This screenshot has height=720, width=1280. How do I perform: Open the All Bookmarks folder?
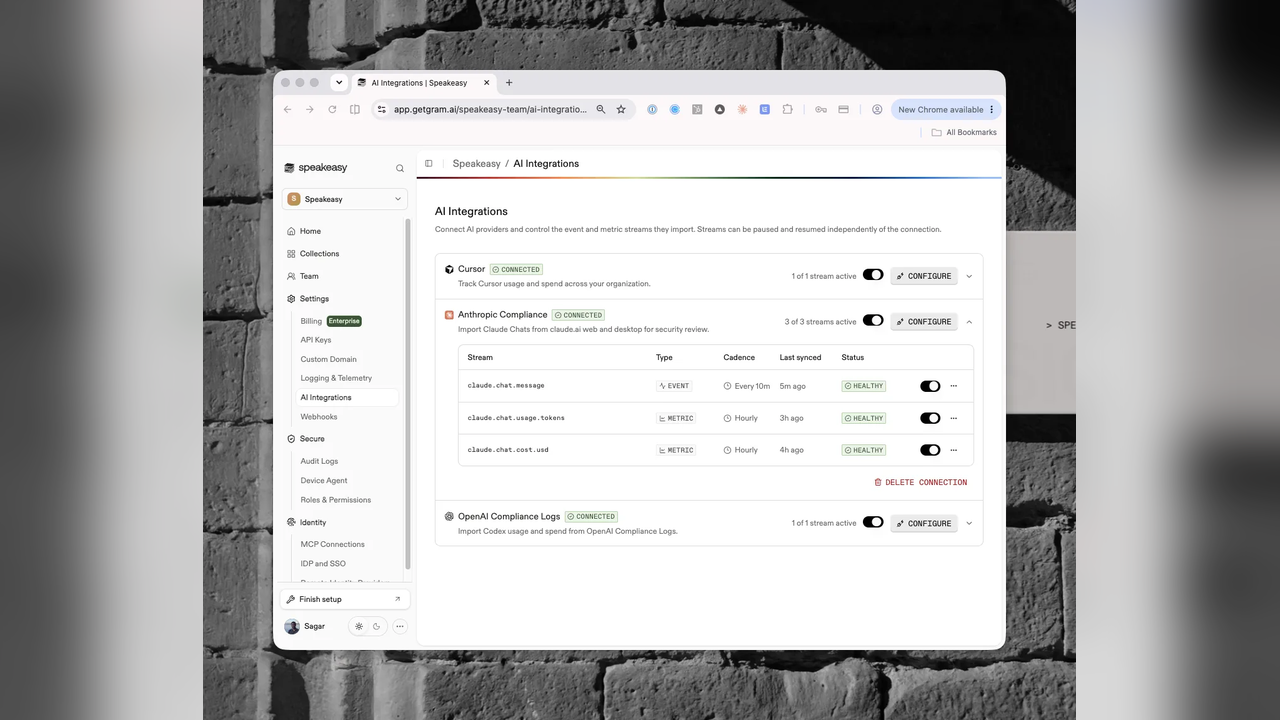coord(964,132)
